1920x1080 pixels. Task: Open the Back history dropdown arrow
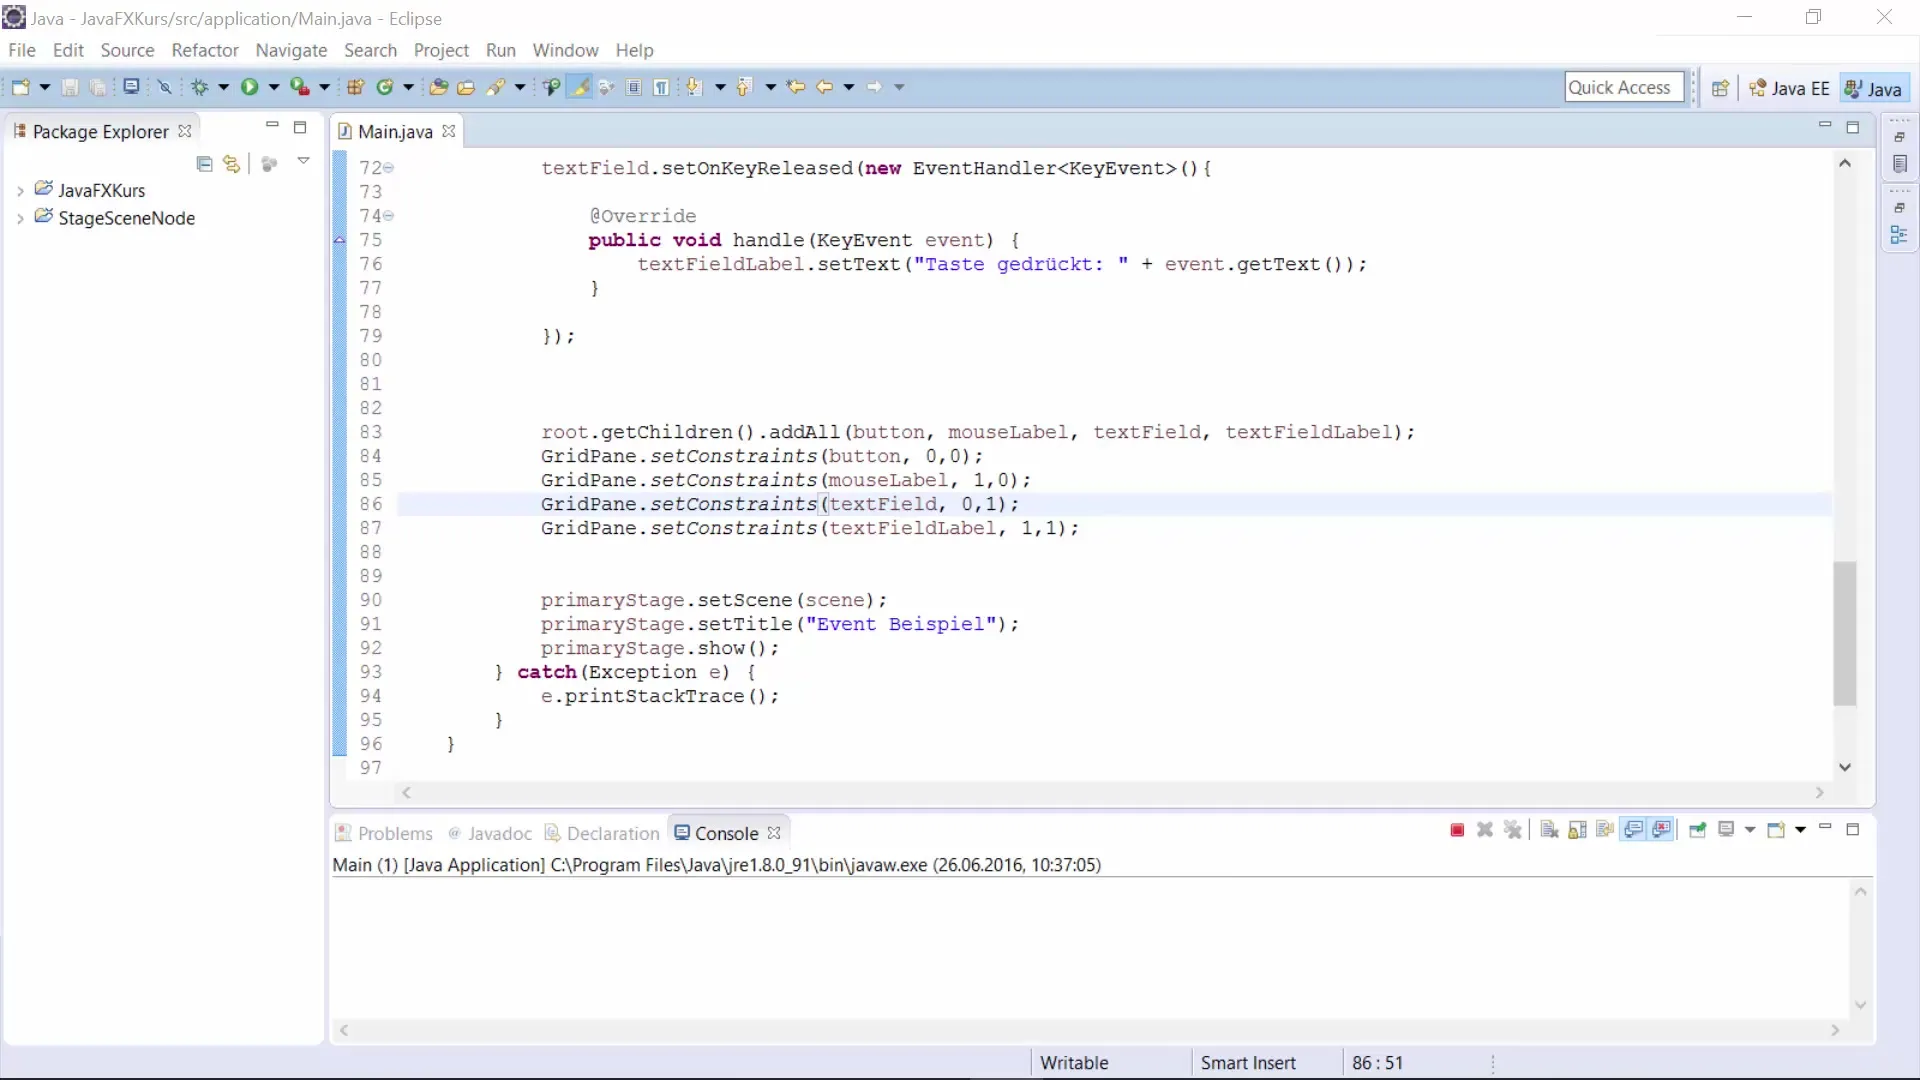coord(849,87)
